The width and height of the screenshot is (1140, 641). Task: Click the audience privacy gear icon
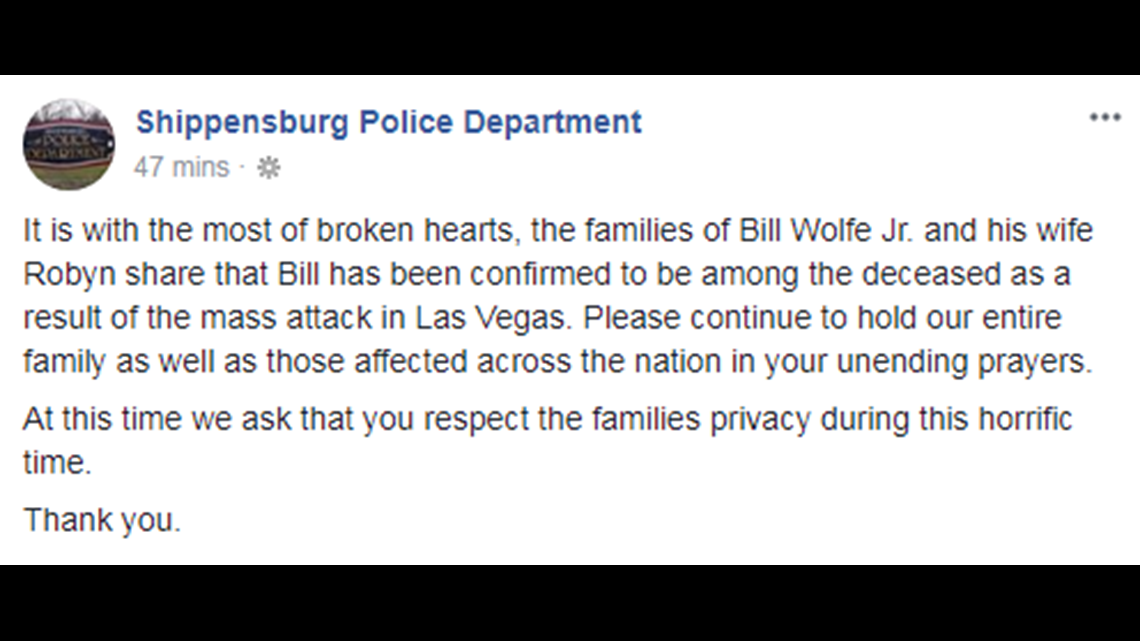click(x=268, y=168)
